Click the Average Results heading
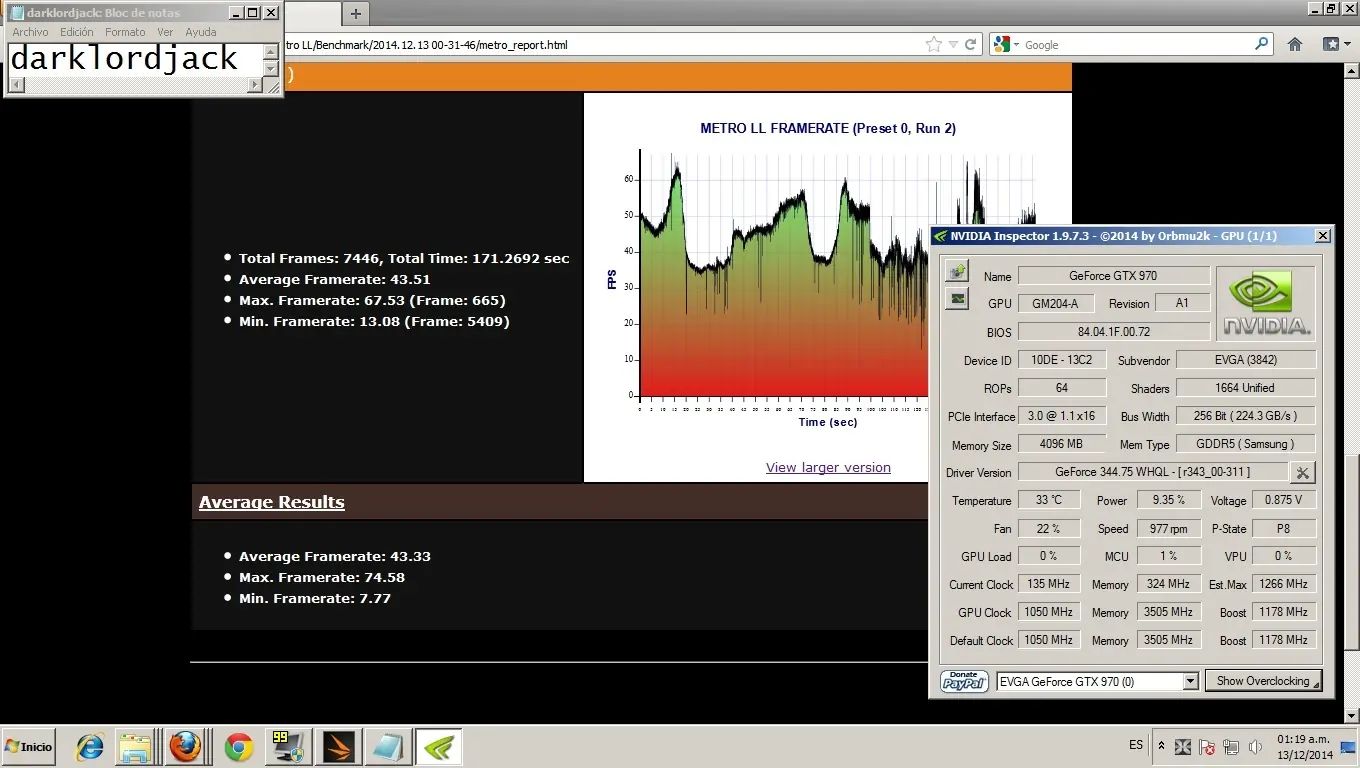Viewport: 1360px width, 768px height. tap(271, 502)
